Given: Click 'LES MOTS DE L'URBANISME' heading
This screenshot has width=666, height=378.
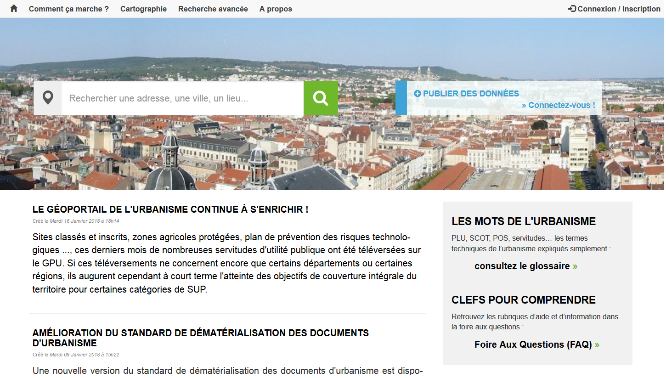Looking at the screenshot, I should coord(523,221).
